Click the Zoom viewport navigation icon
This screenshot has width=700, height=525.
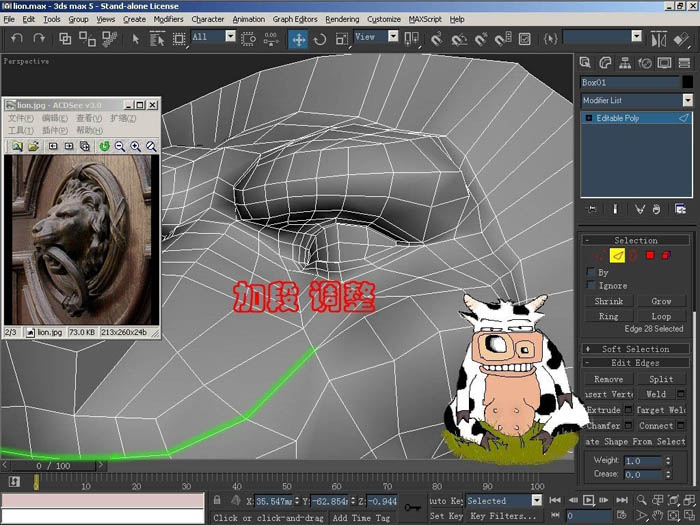pyautogui.click(x=641, y=500)
